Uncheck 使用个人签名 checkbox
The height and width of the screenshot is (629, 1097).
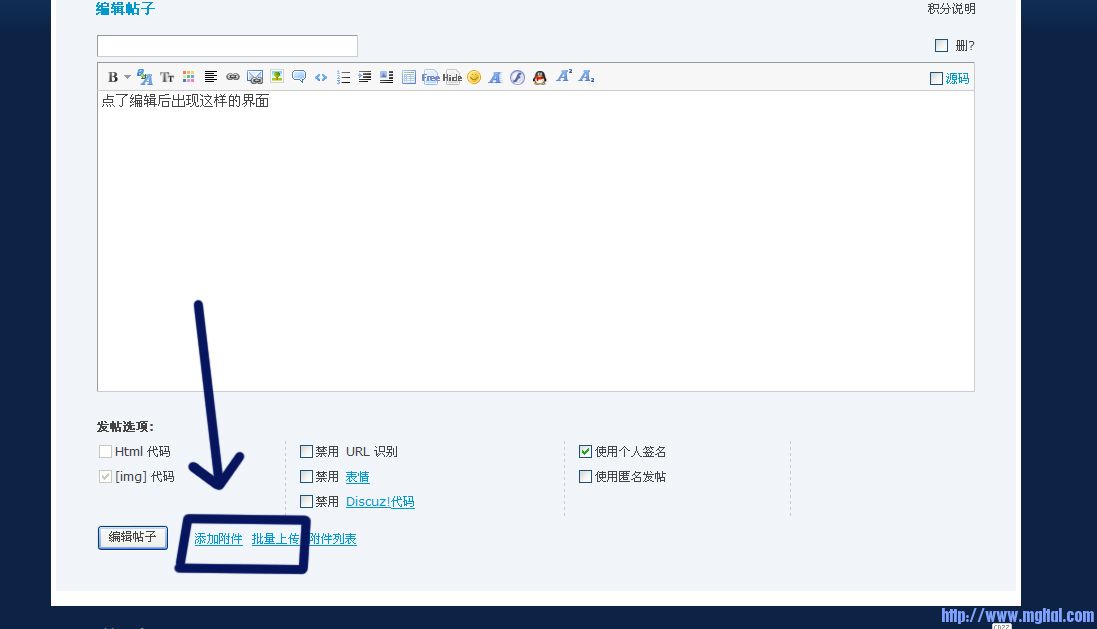(x=586, y=451)
